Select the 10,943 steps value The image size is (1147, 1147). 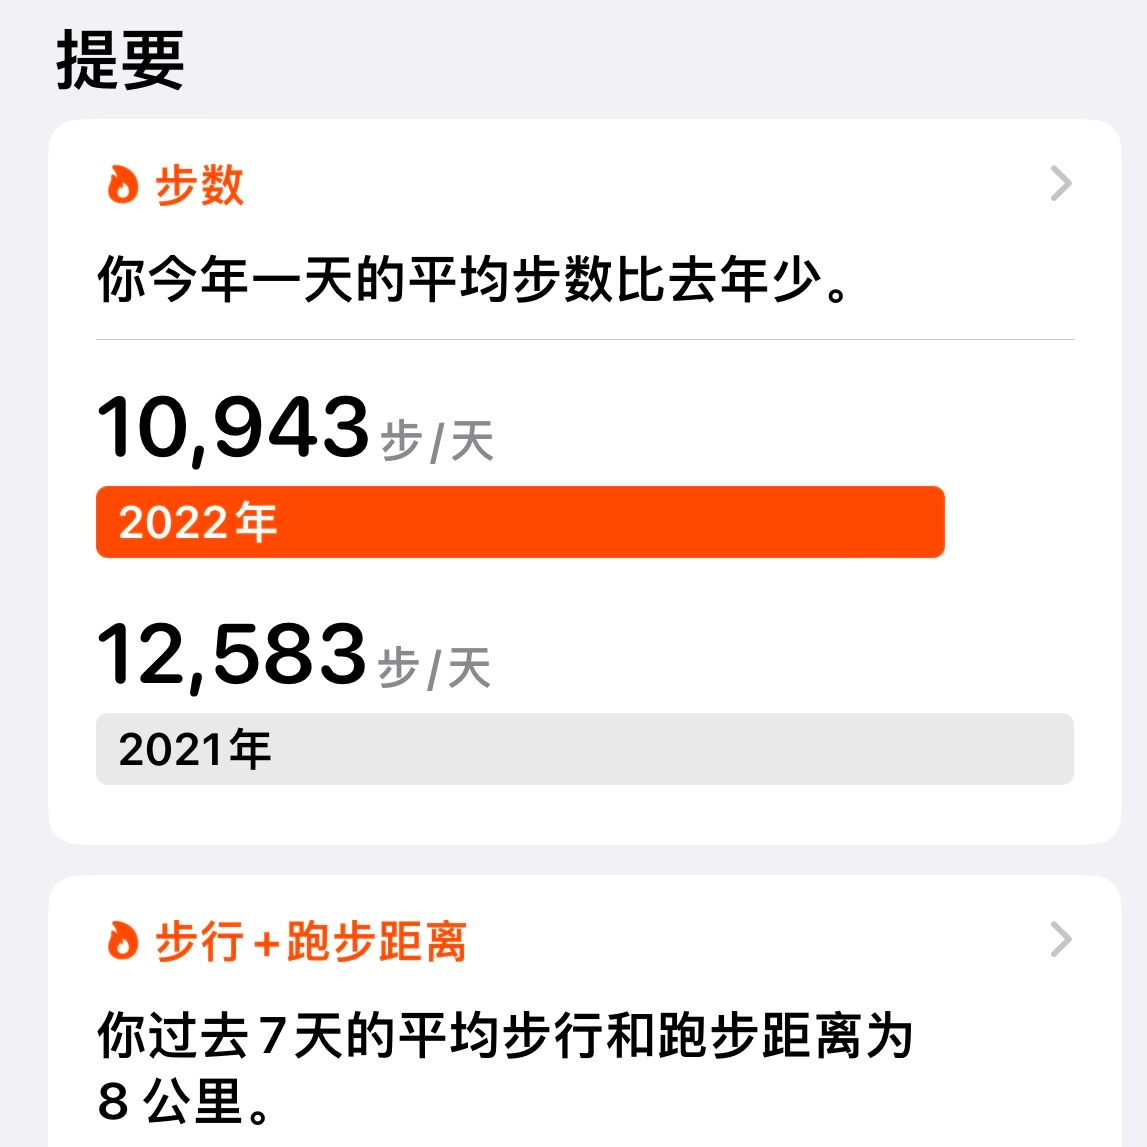click(x=233, y=428)
